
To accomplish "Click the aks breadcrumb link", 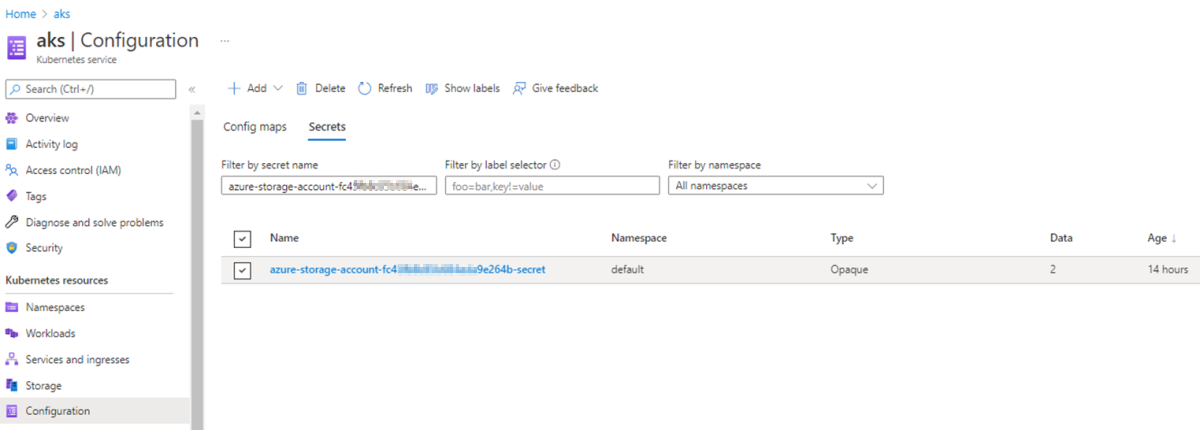I will [62, 14].
